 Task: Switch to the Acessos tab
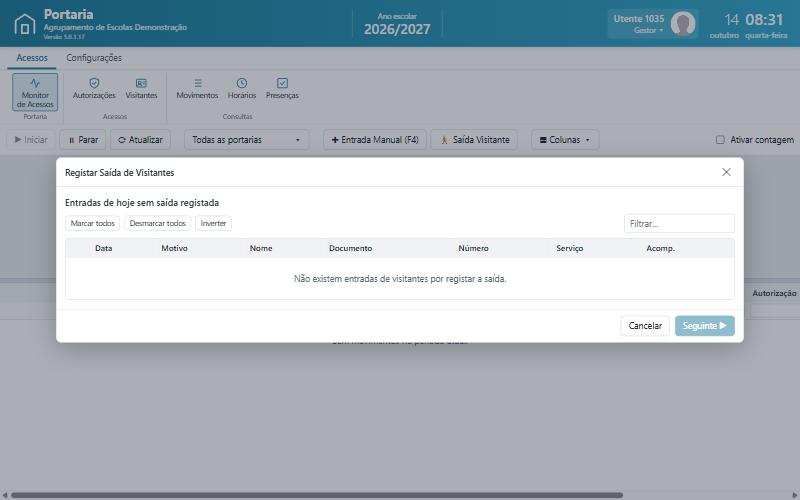point(32,58)
